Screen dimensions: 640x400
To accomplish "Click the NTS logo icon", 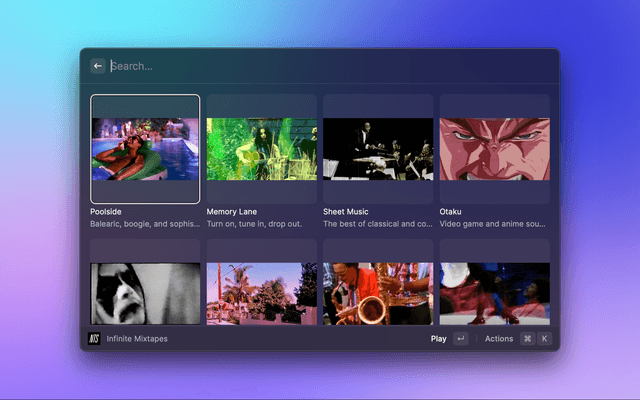I will click(96, 339).
